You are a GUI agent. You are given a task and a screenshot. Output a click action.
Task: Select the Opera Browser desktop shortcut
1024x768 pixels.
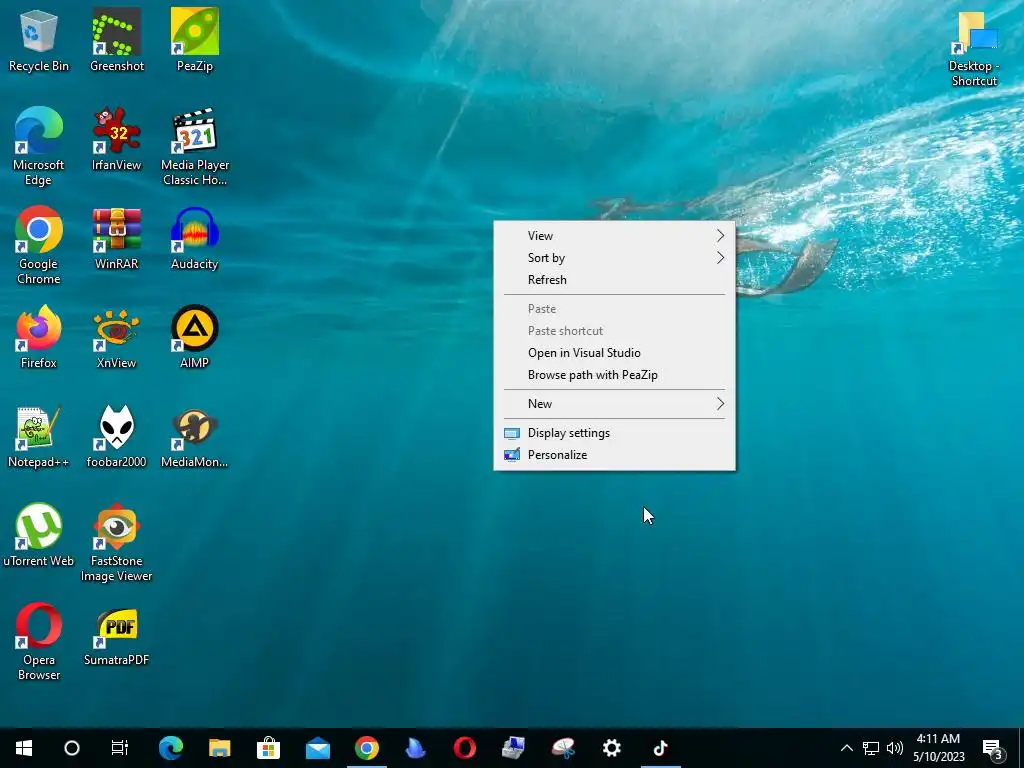point(39,642)
